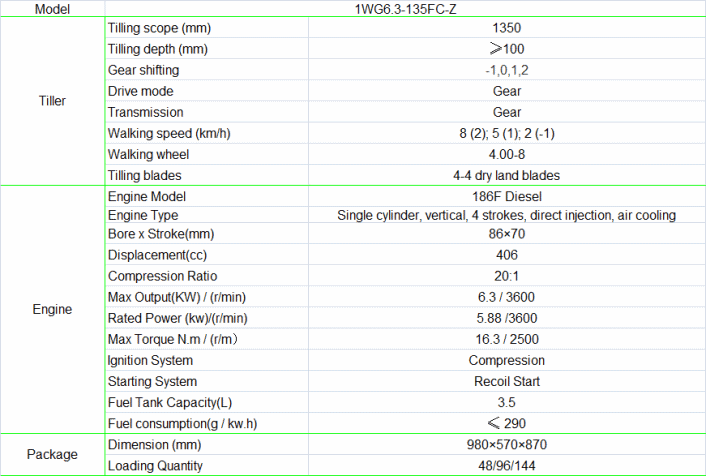Select the 1WG6.3-135FC-Z model value cell
This screenshot has height=476, width=706.
pos(506,9)
